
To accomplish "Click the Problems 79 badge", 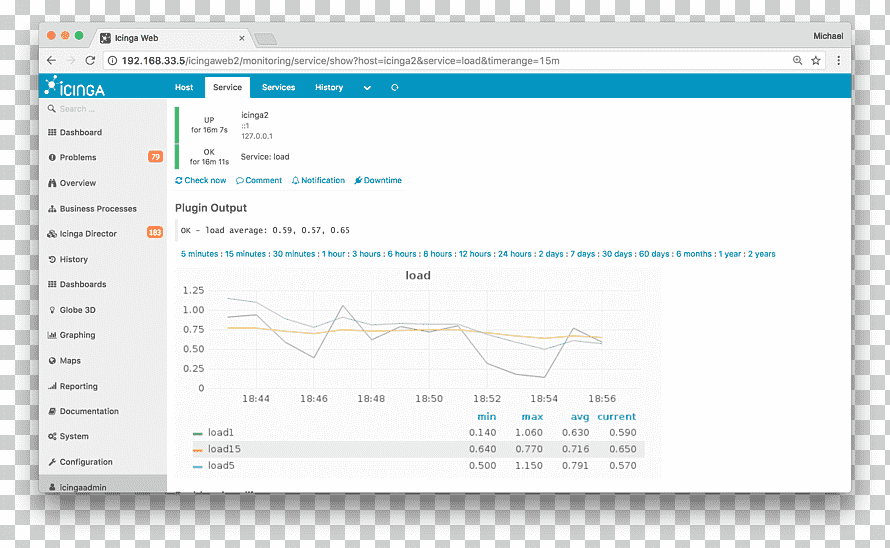I will [155, 157].
